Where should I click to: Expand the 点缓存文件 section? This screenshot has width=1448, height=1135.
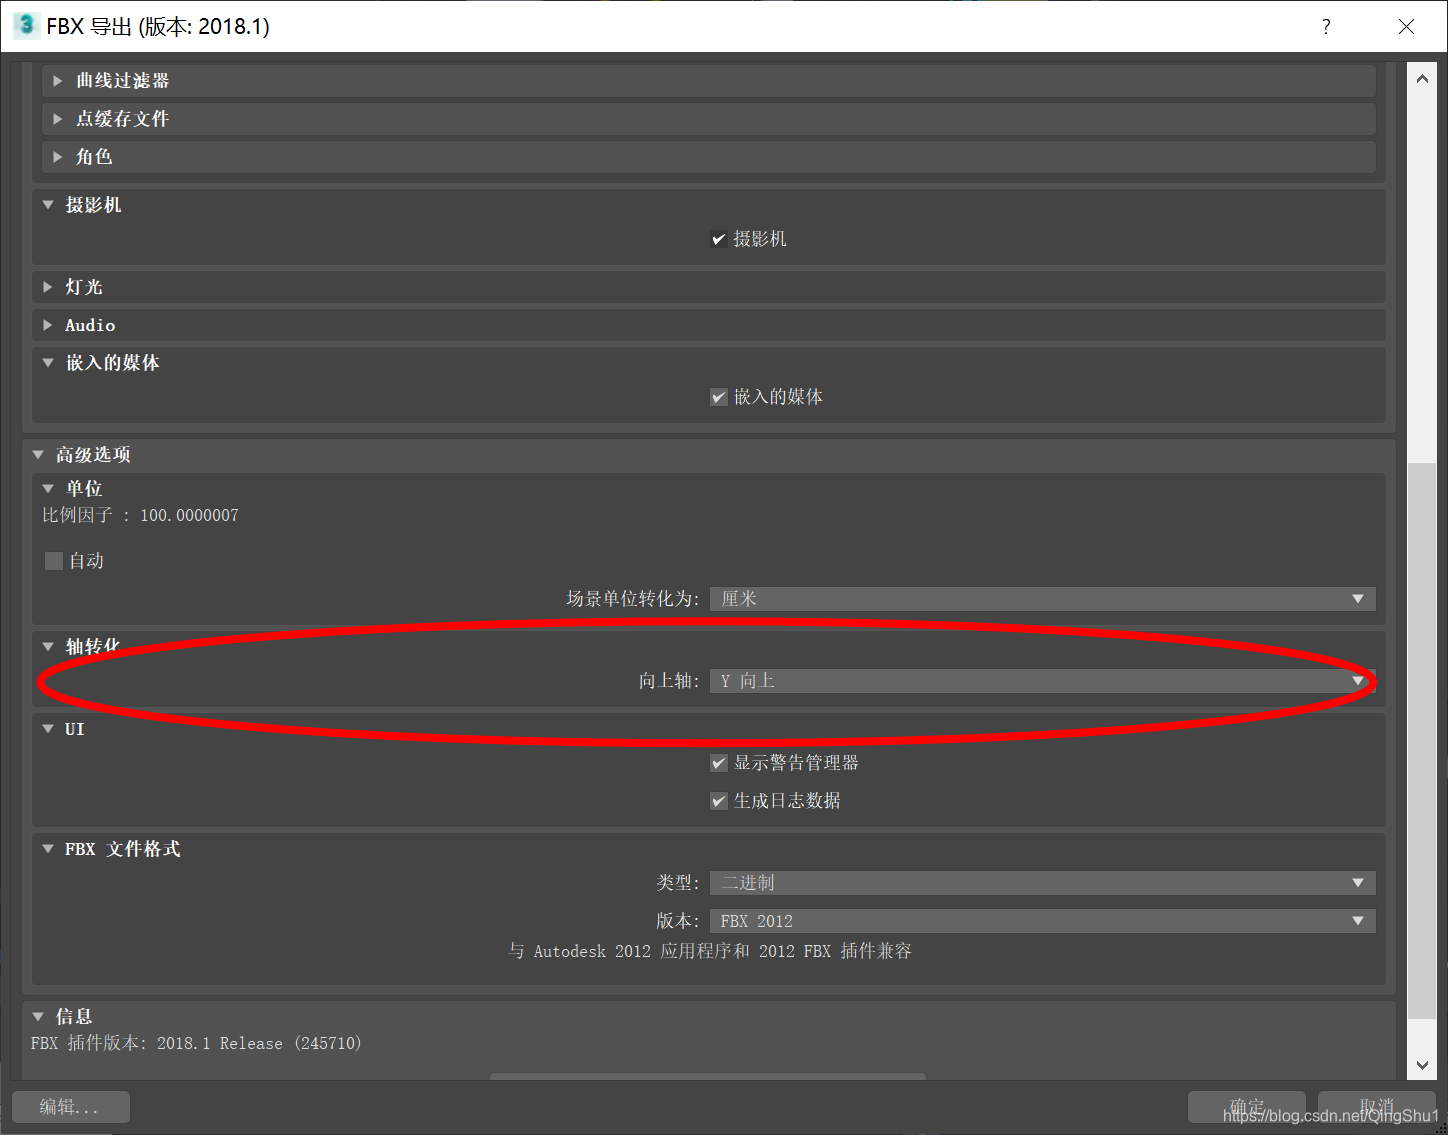coord(708,119)
